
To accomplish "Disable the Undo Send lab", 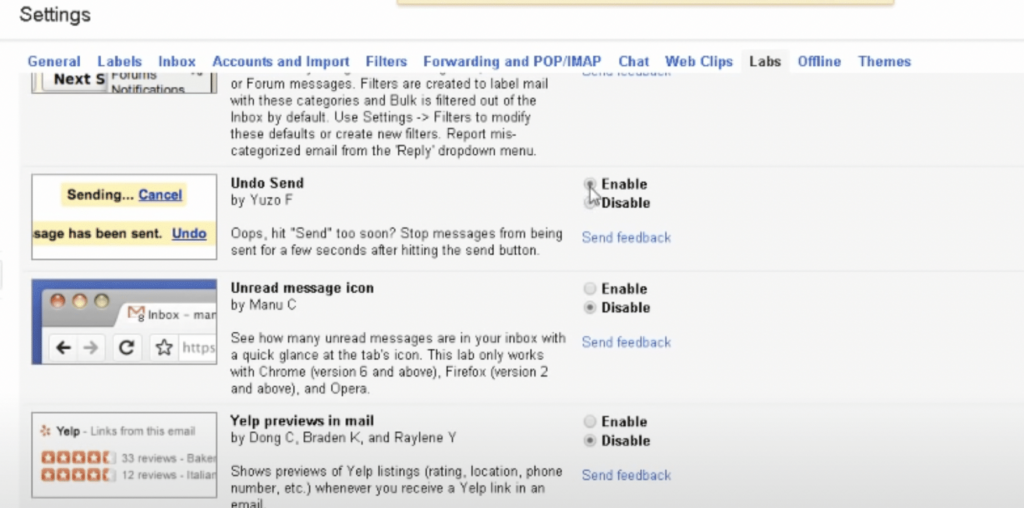I will pos(590,203).
